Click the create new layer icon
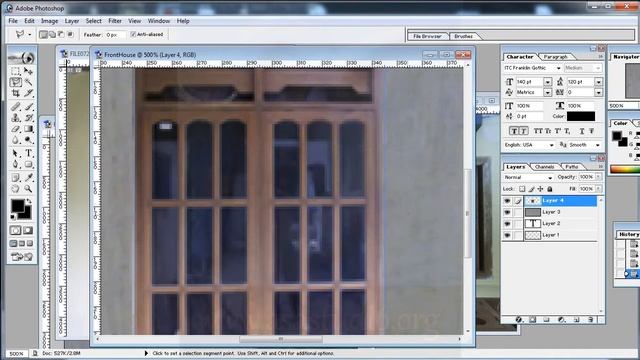640x360 pixels. click(x=576, y=320)
